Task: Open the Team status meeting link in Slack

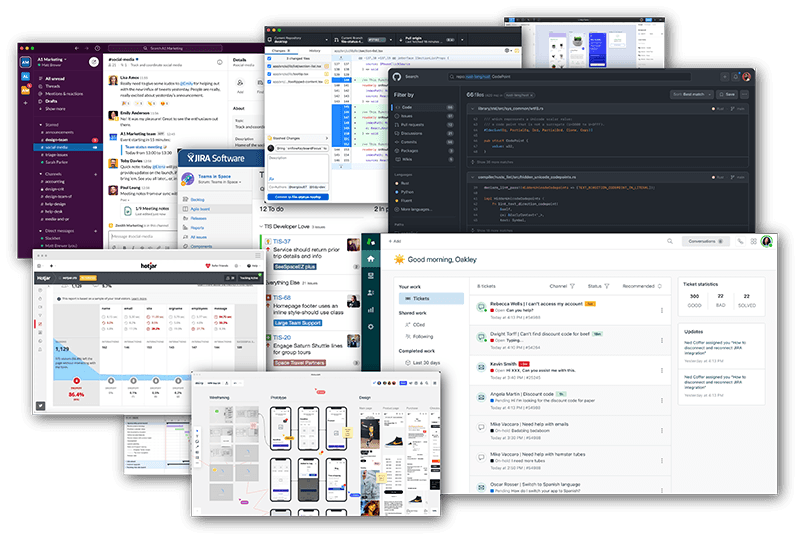Action: [143, 147]
